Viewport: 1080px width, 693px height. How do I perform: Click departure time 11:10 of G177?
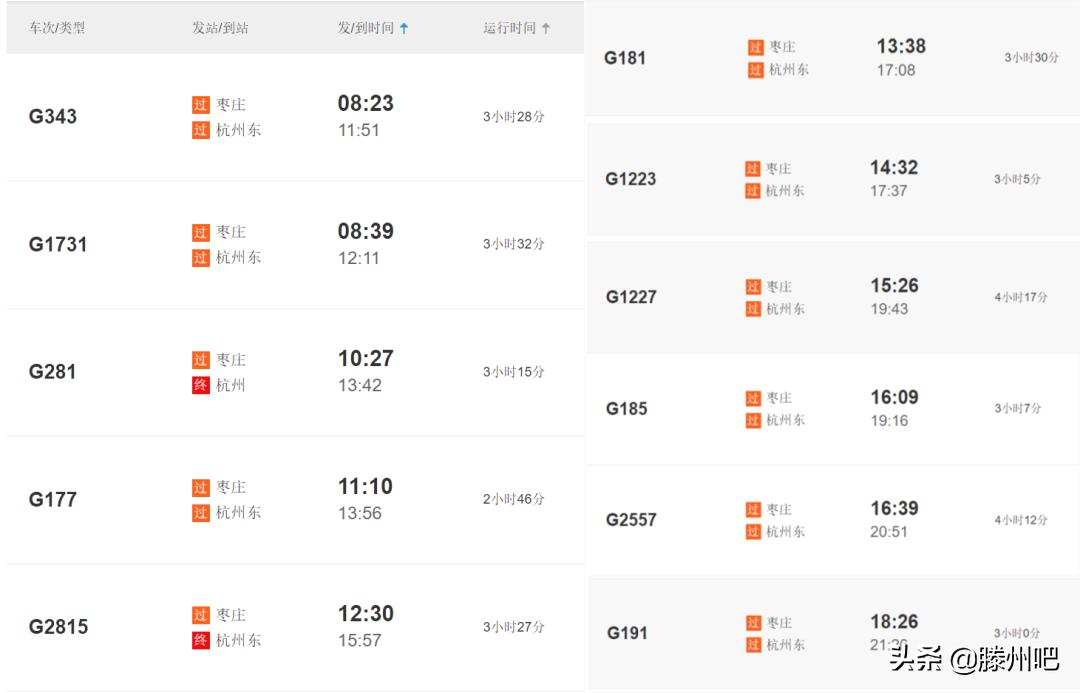click(365, 487)
